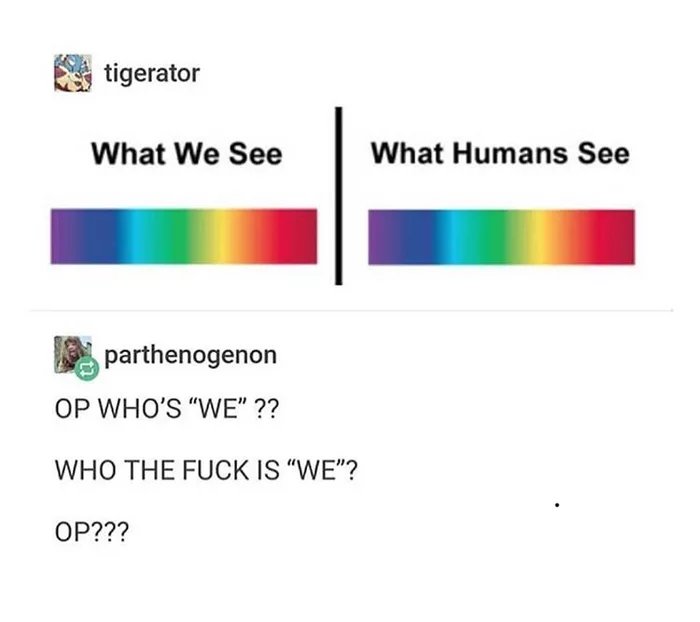Click the green reblog badge icon
Image resolution: width=700 pixels, height=622 pixels.
click(87, 369)
